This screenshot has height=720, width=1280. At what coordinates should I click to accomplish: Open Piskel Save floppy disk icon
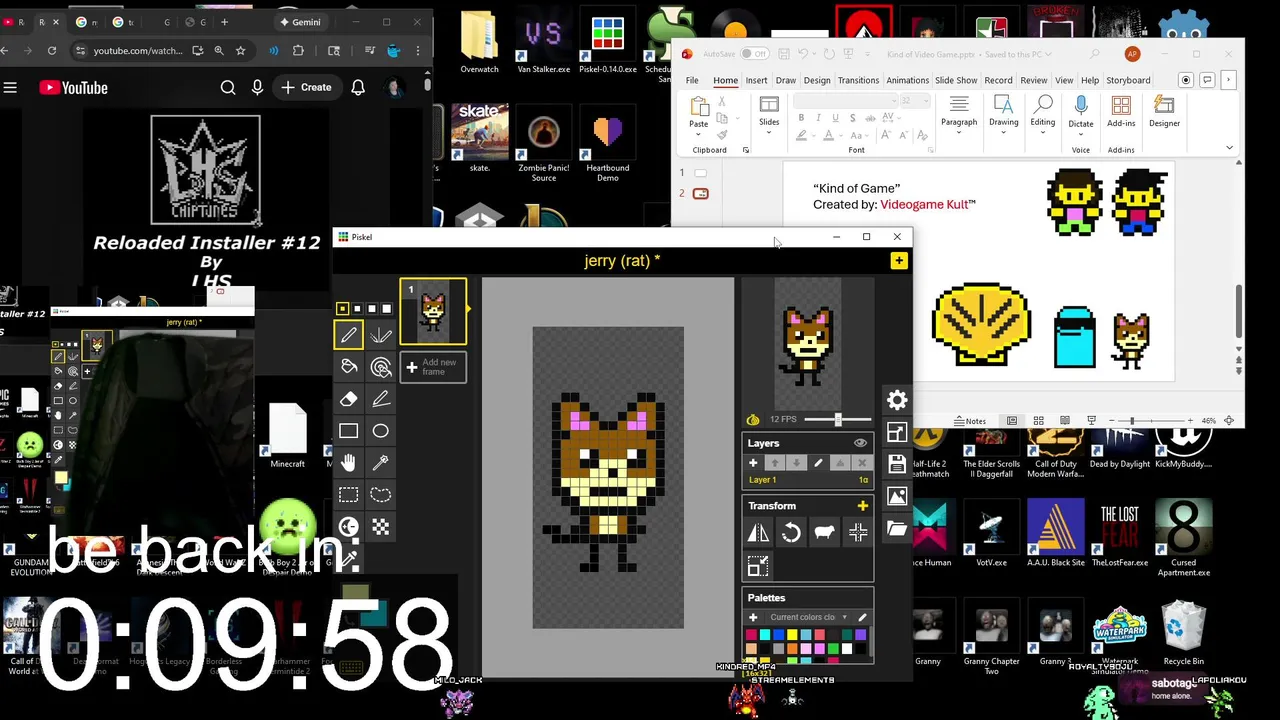pos(897,464)
